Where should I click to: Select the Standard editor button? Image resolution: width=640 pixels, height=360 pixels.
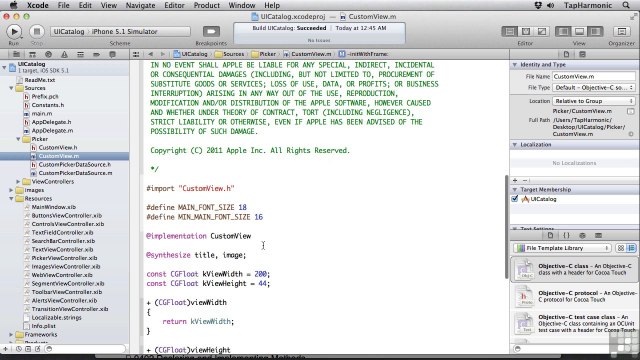tap(509, 31)
